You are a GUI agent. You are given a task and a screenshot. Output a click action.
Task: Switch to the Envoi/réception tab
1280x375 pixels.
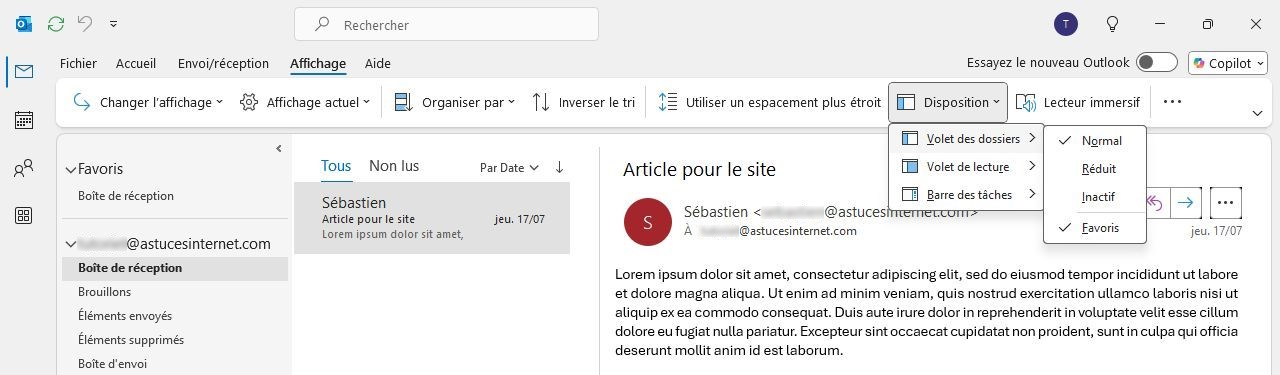(x=223, y=63)
